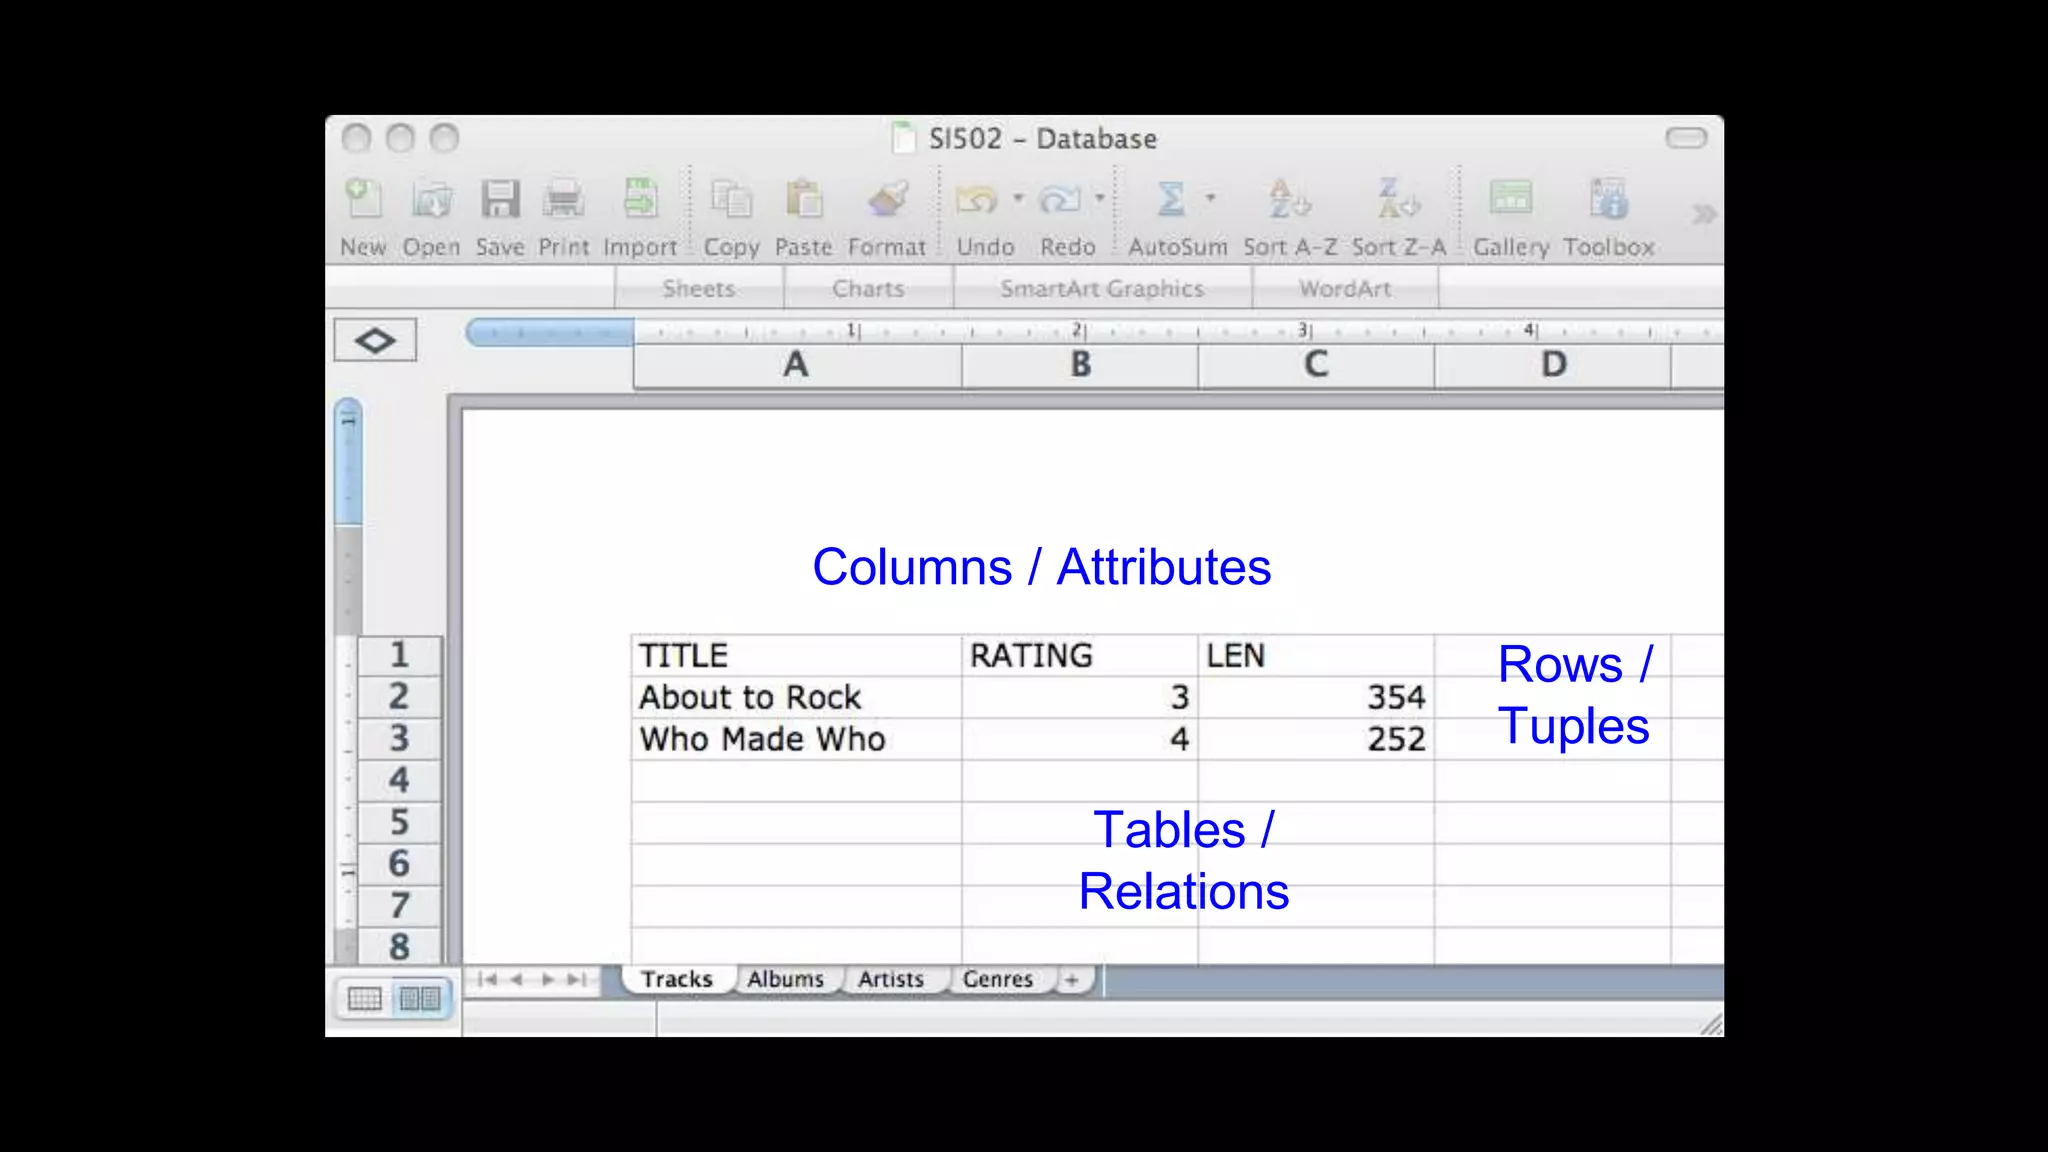This screenshot has height=1152, width=2048.
Task: Click the Save disk icon
Action: [499, 199]
